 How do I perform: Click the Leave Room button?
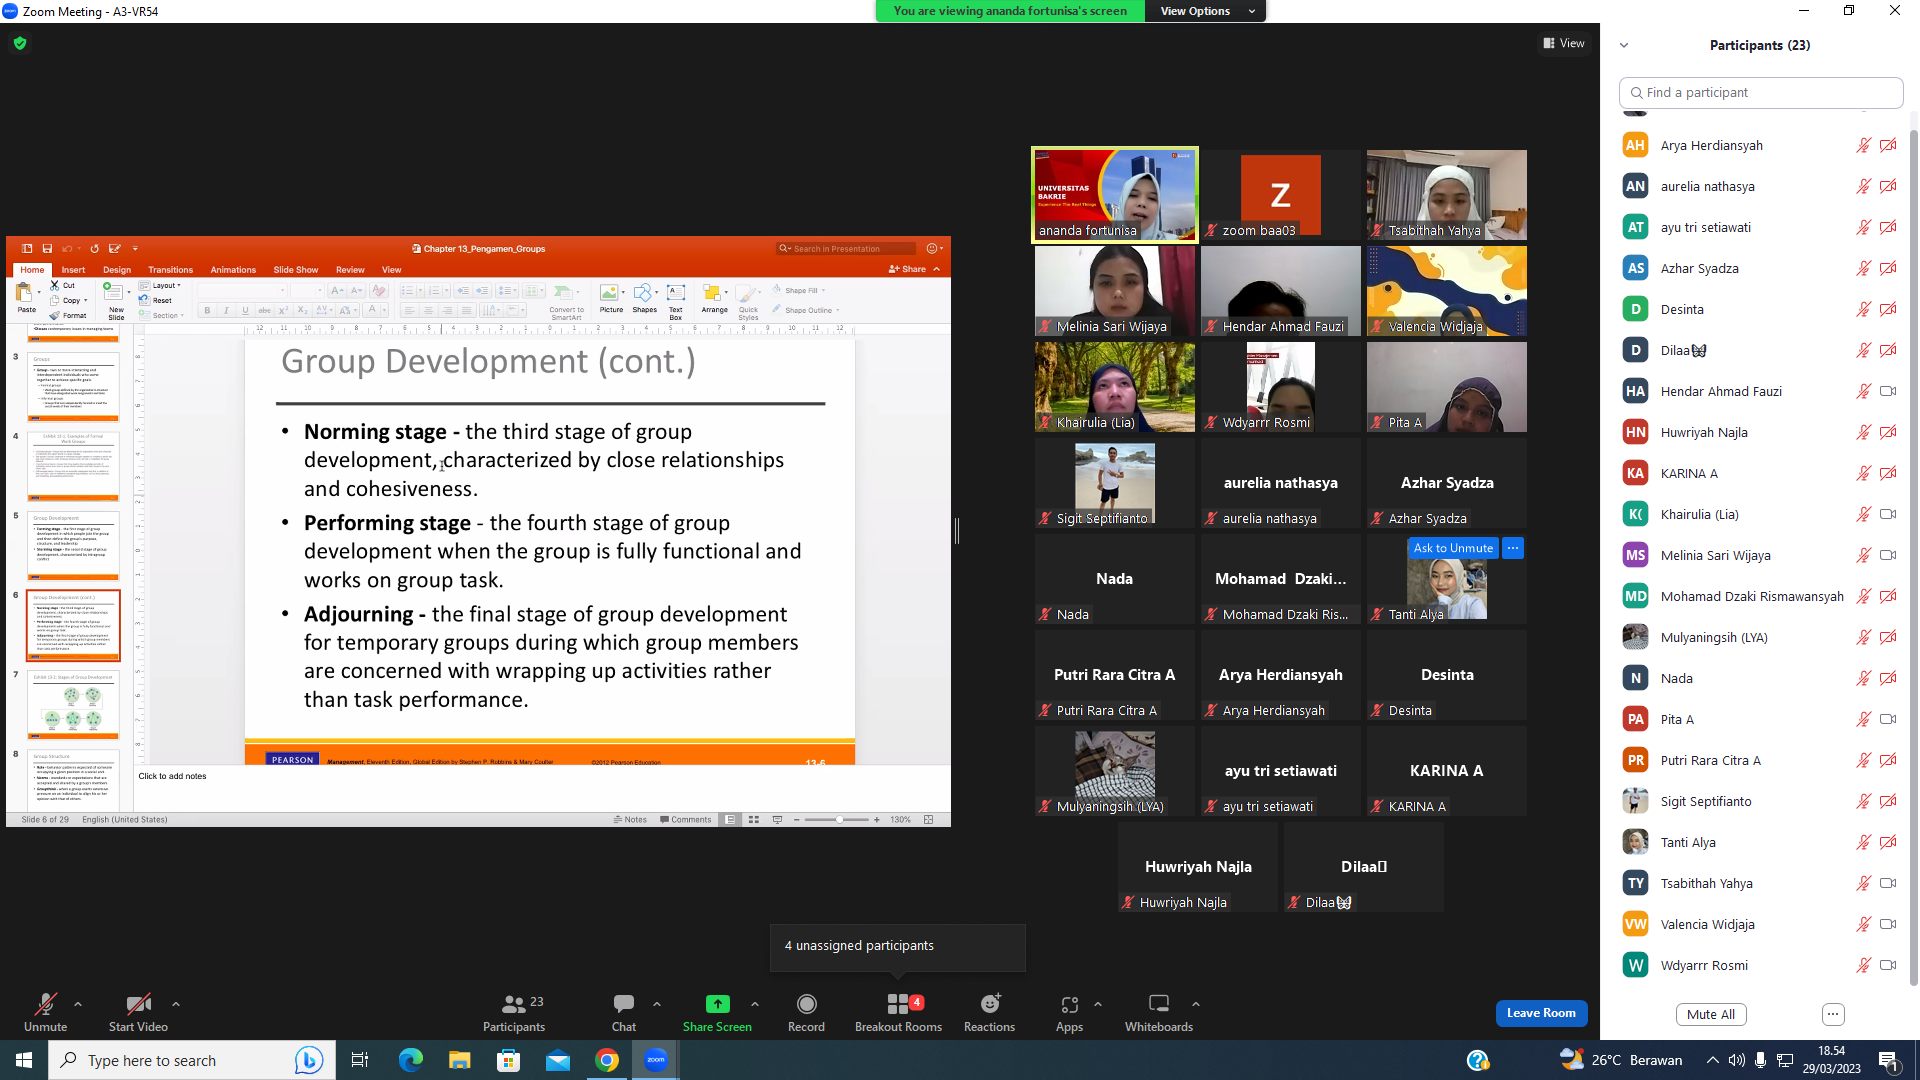1541,1013
